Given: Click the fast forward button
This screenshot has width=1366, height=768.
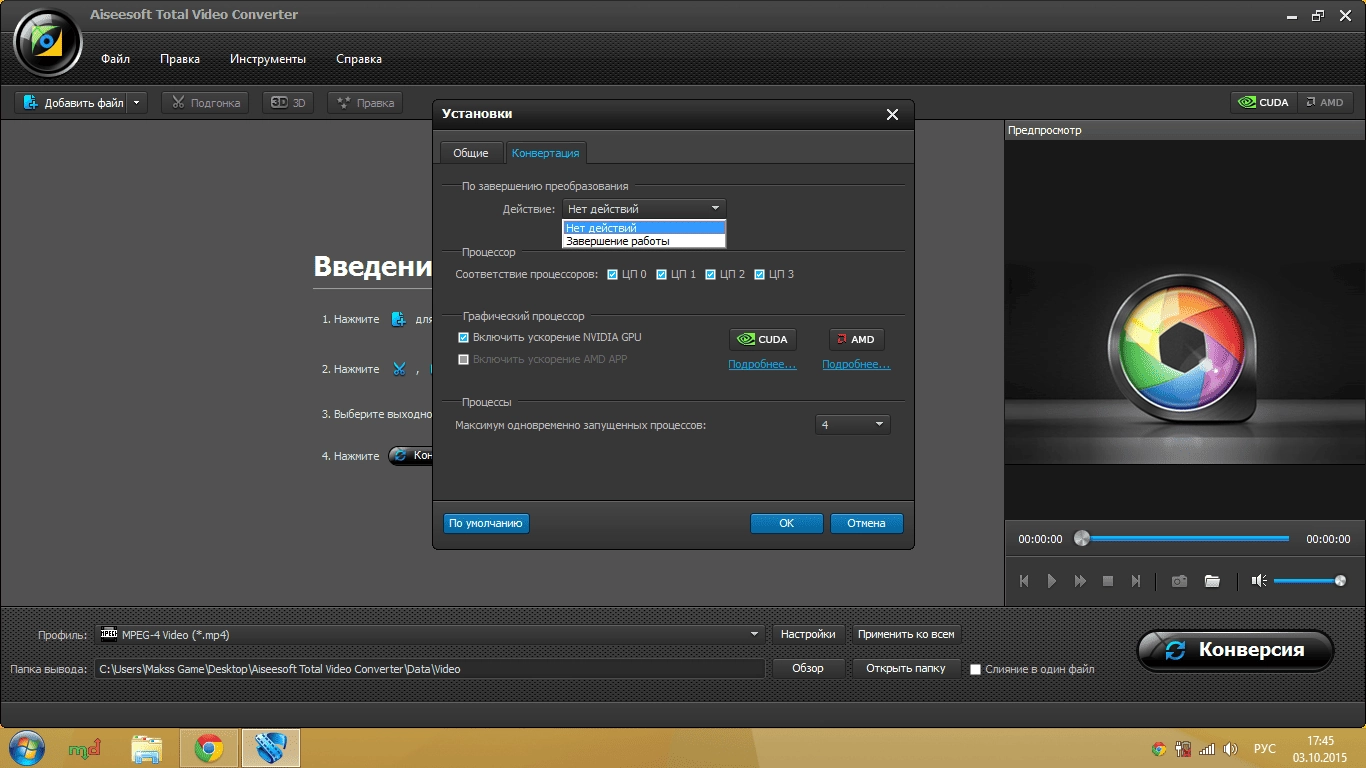Looking at the screenshot, I should coord(1080,581).
